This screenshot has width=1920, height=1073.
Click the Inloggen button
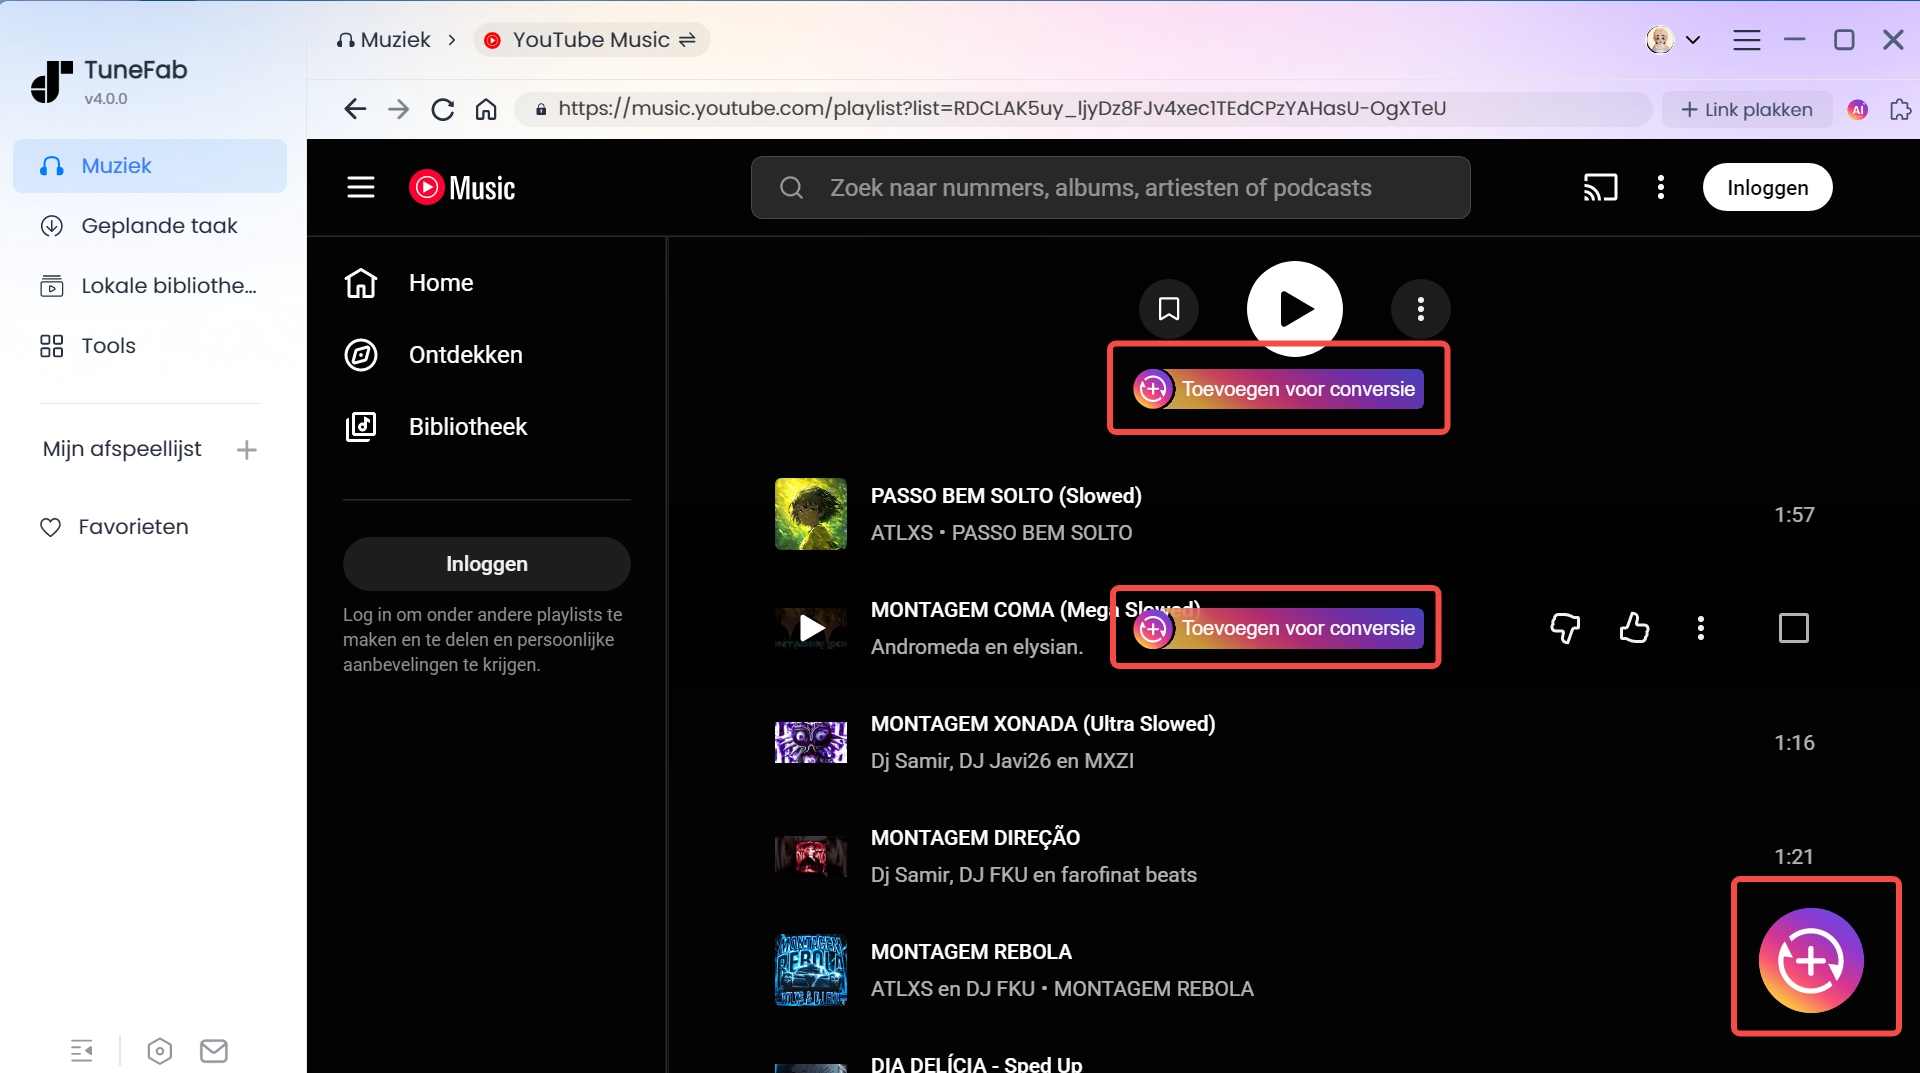[1767, 187]
